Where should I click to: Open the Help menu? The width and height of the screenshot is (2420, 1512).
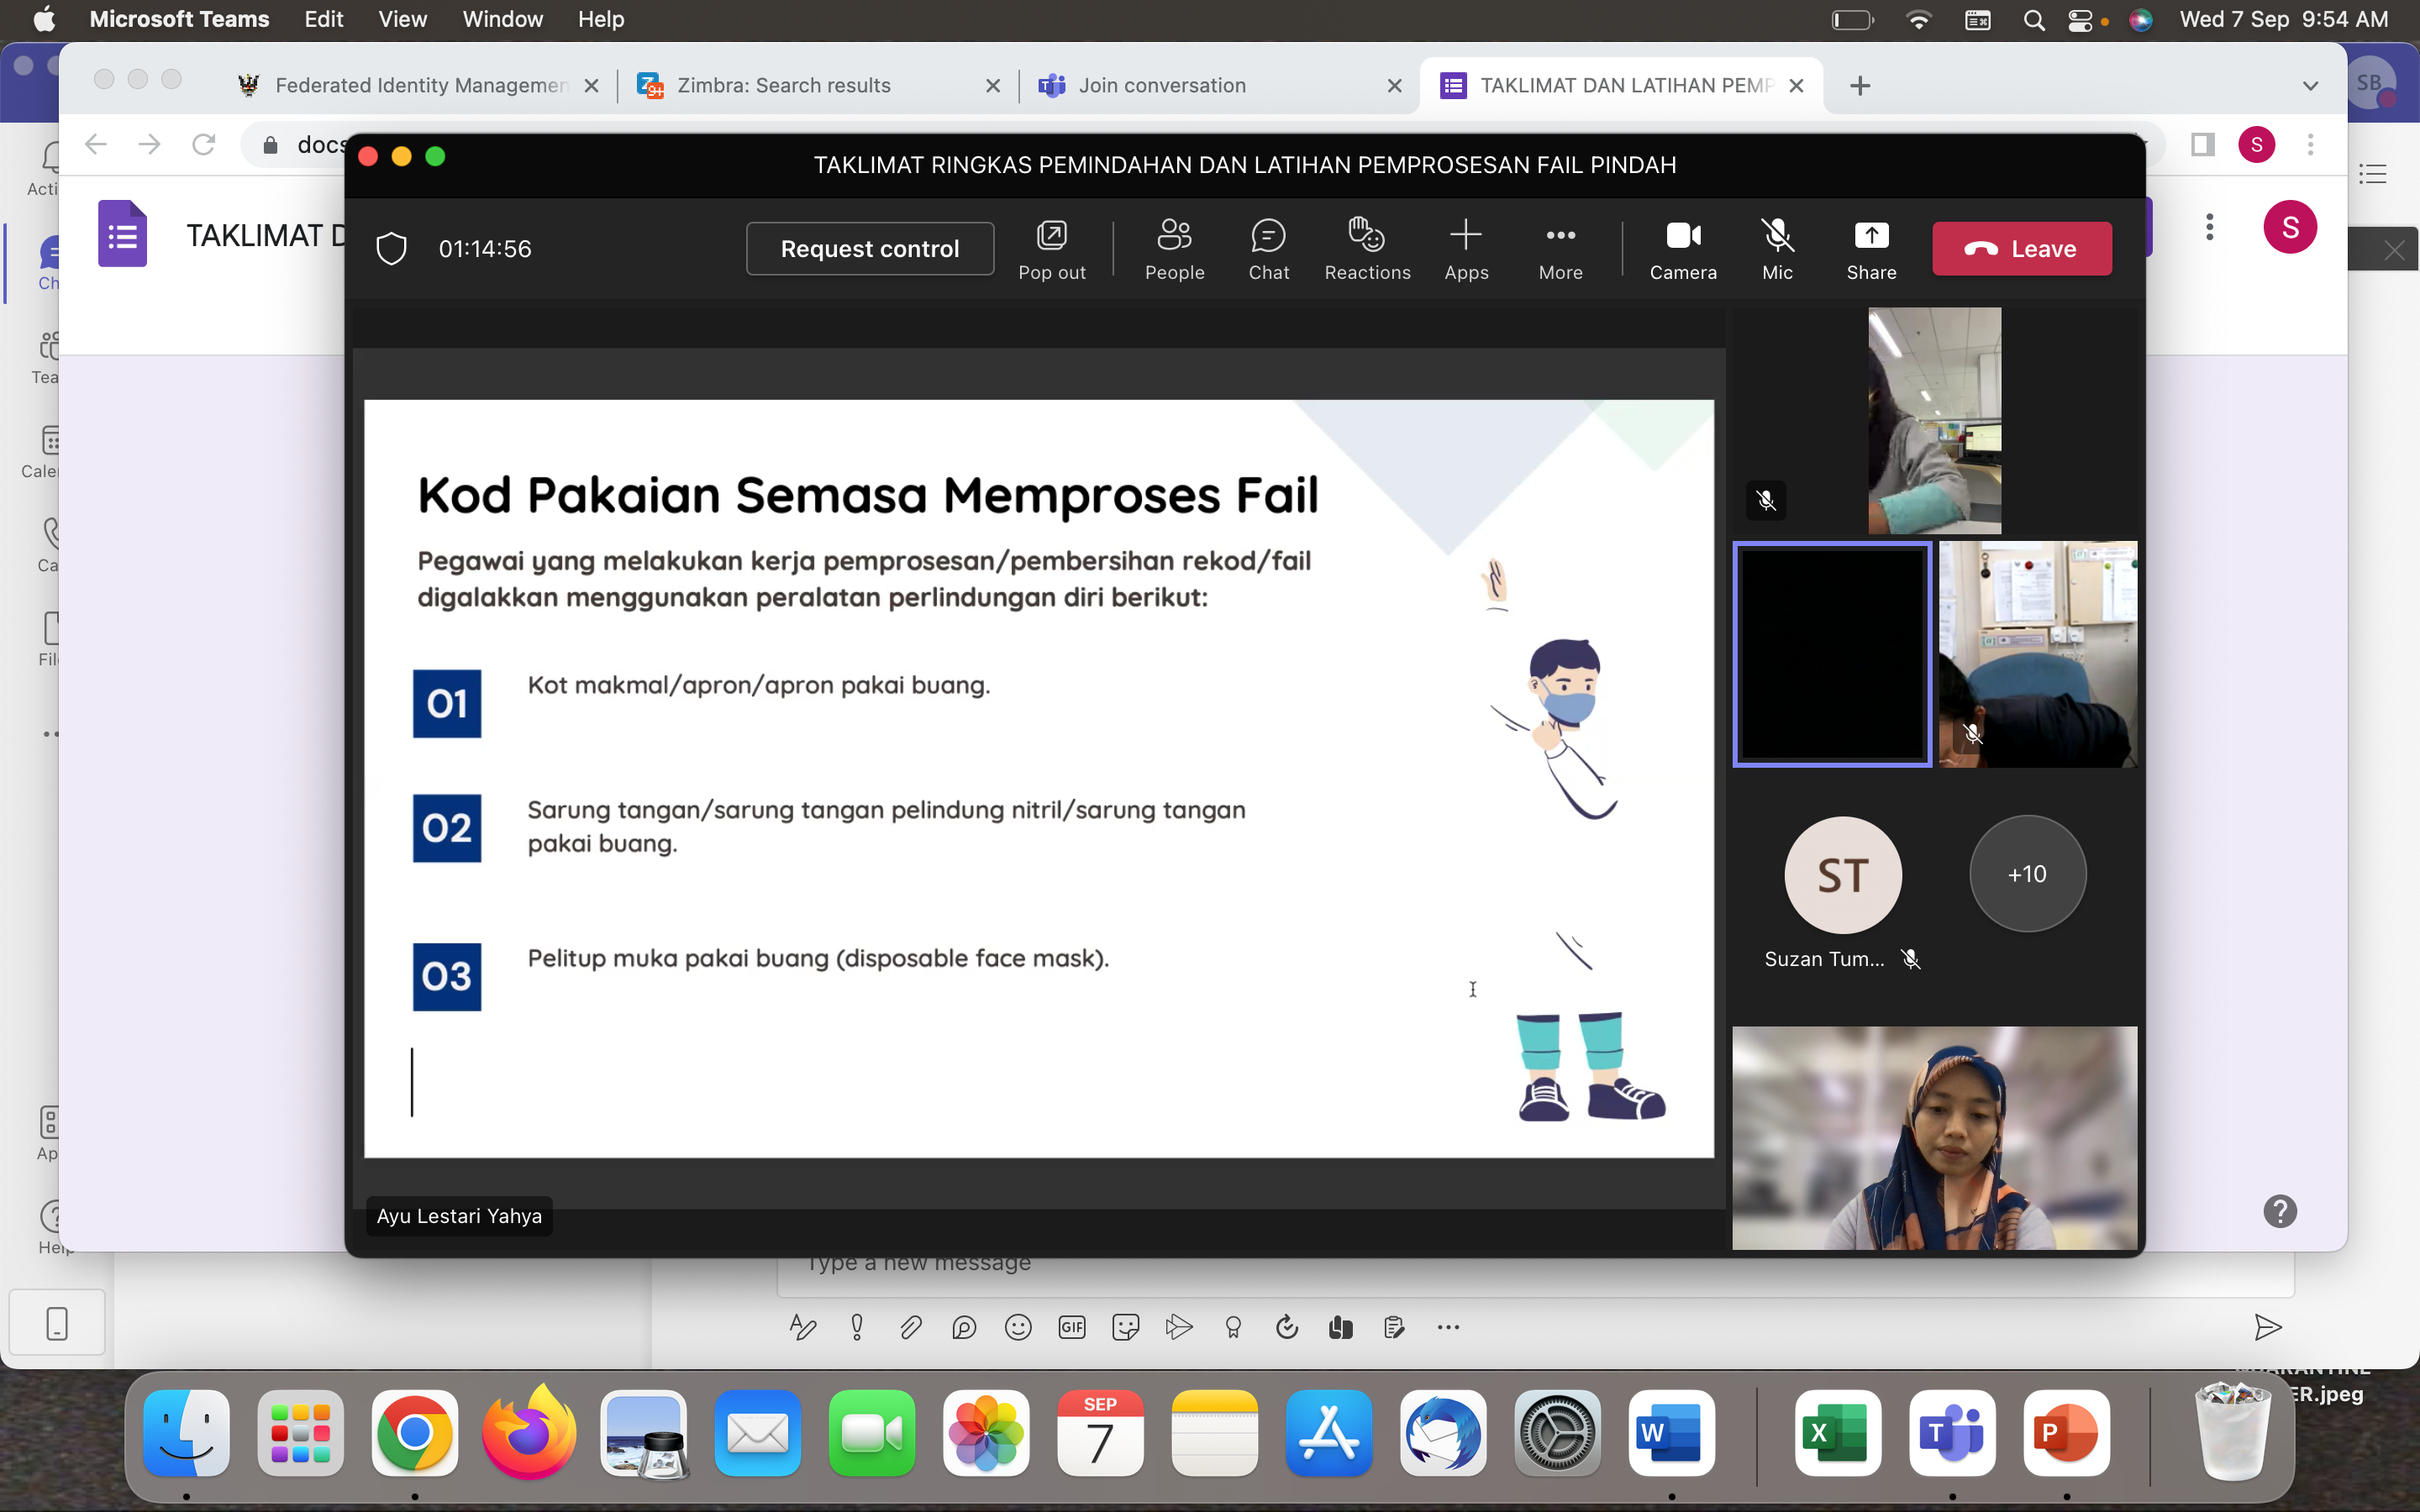coord(600,19)
